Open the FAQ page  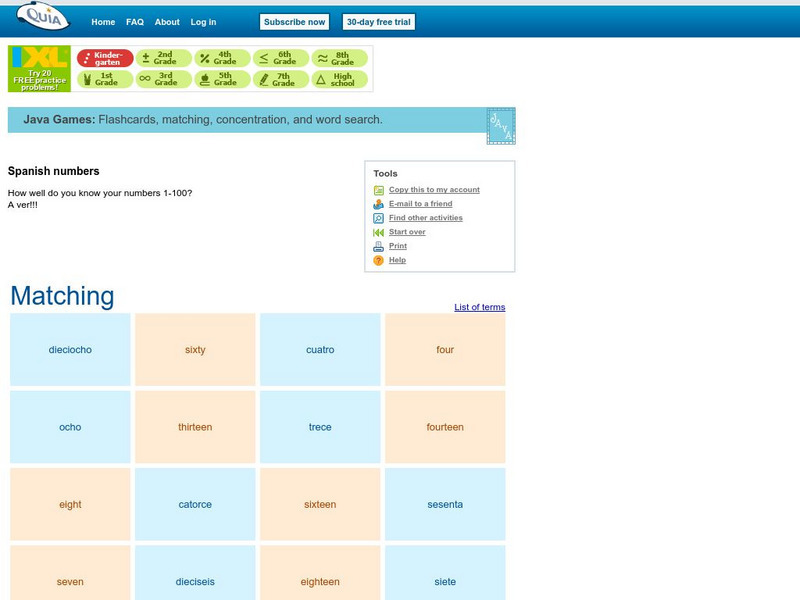tap(136, 20)
